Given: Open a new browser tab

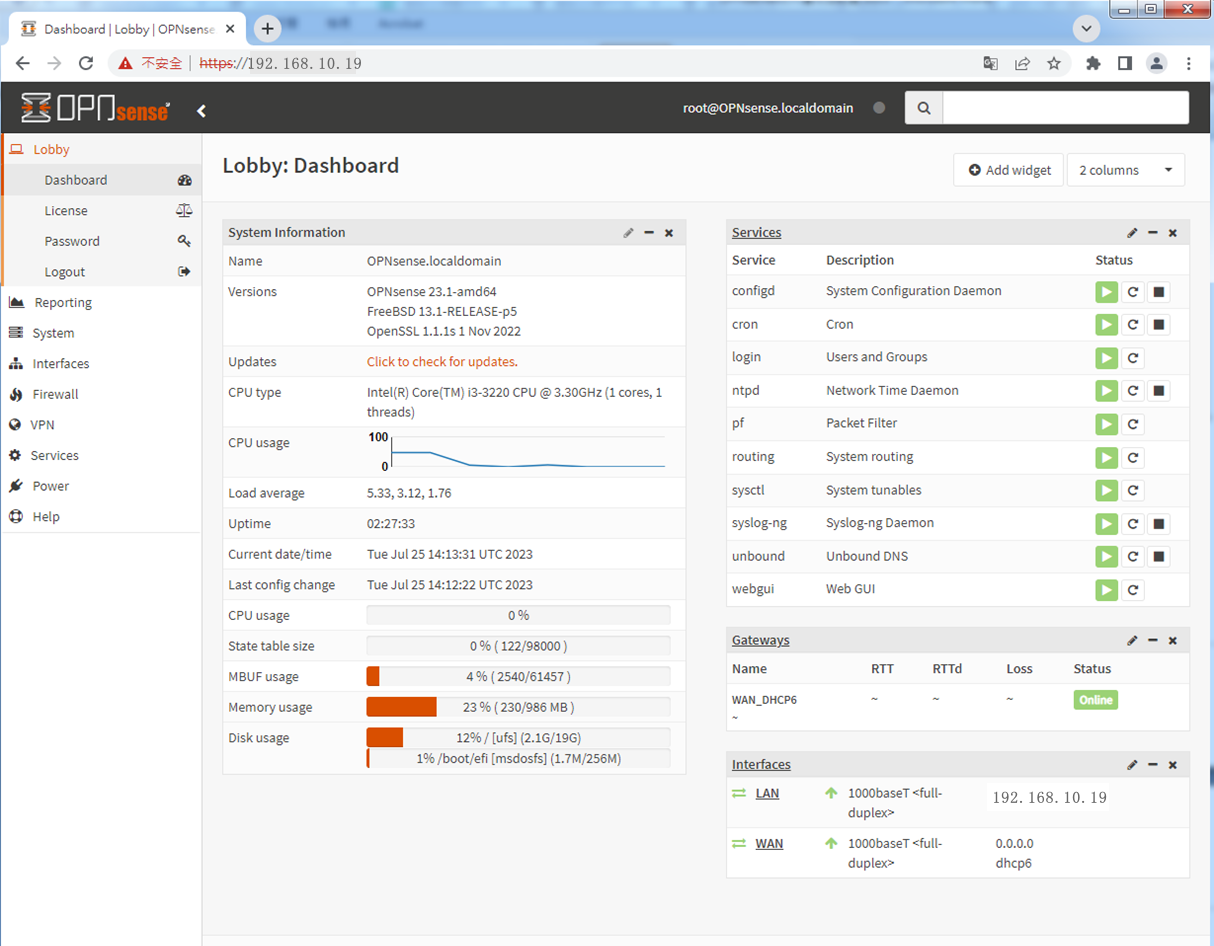Looking at the screenshot, I should [x=267, y=29].
